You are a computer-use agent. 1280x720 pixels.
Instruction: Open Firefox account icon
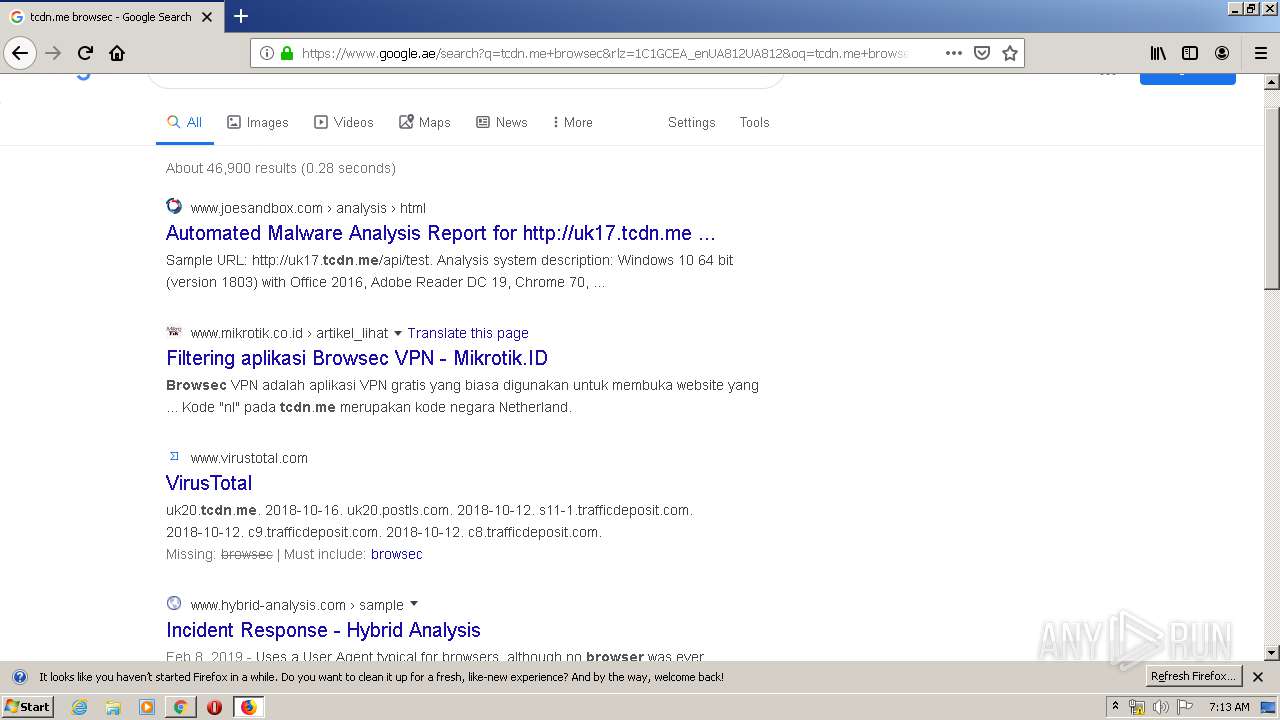[x=1222, y=53]
